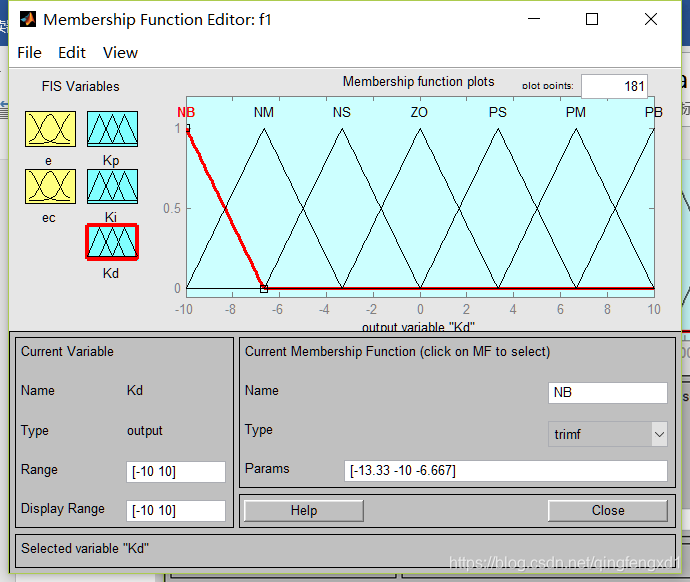Click the Range input field
The height and width of the screenshot is (582, 690).
176,472
